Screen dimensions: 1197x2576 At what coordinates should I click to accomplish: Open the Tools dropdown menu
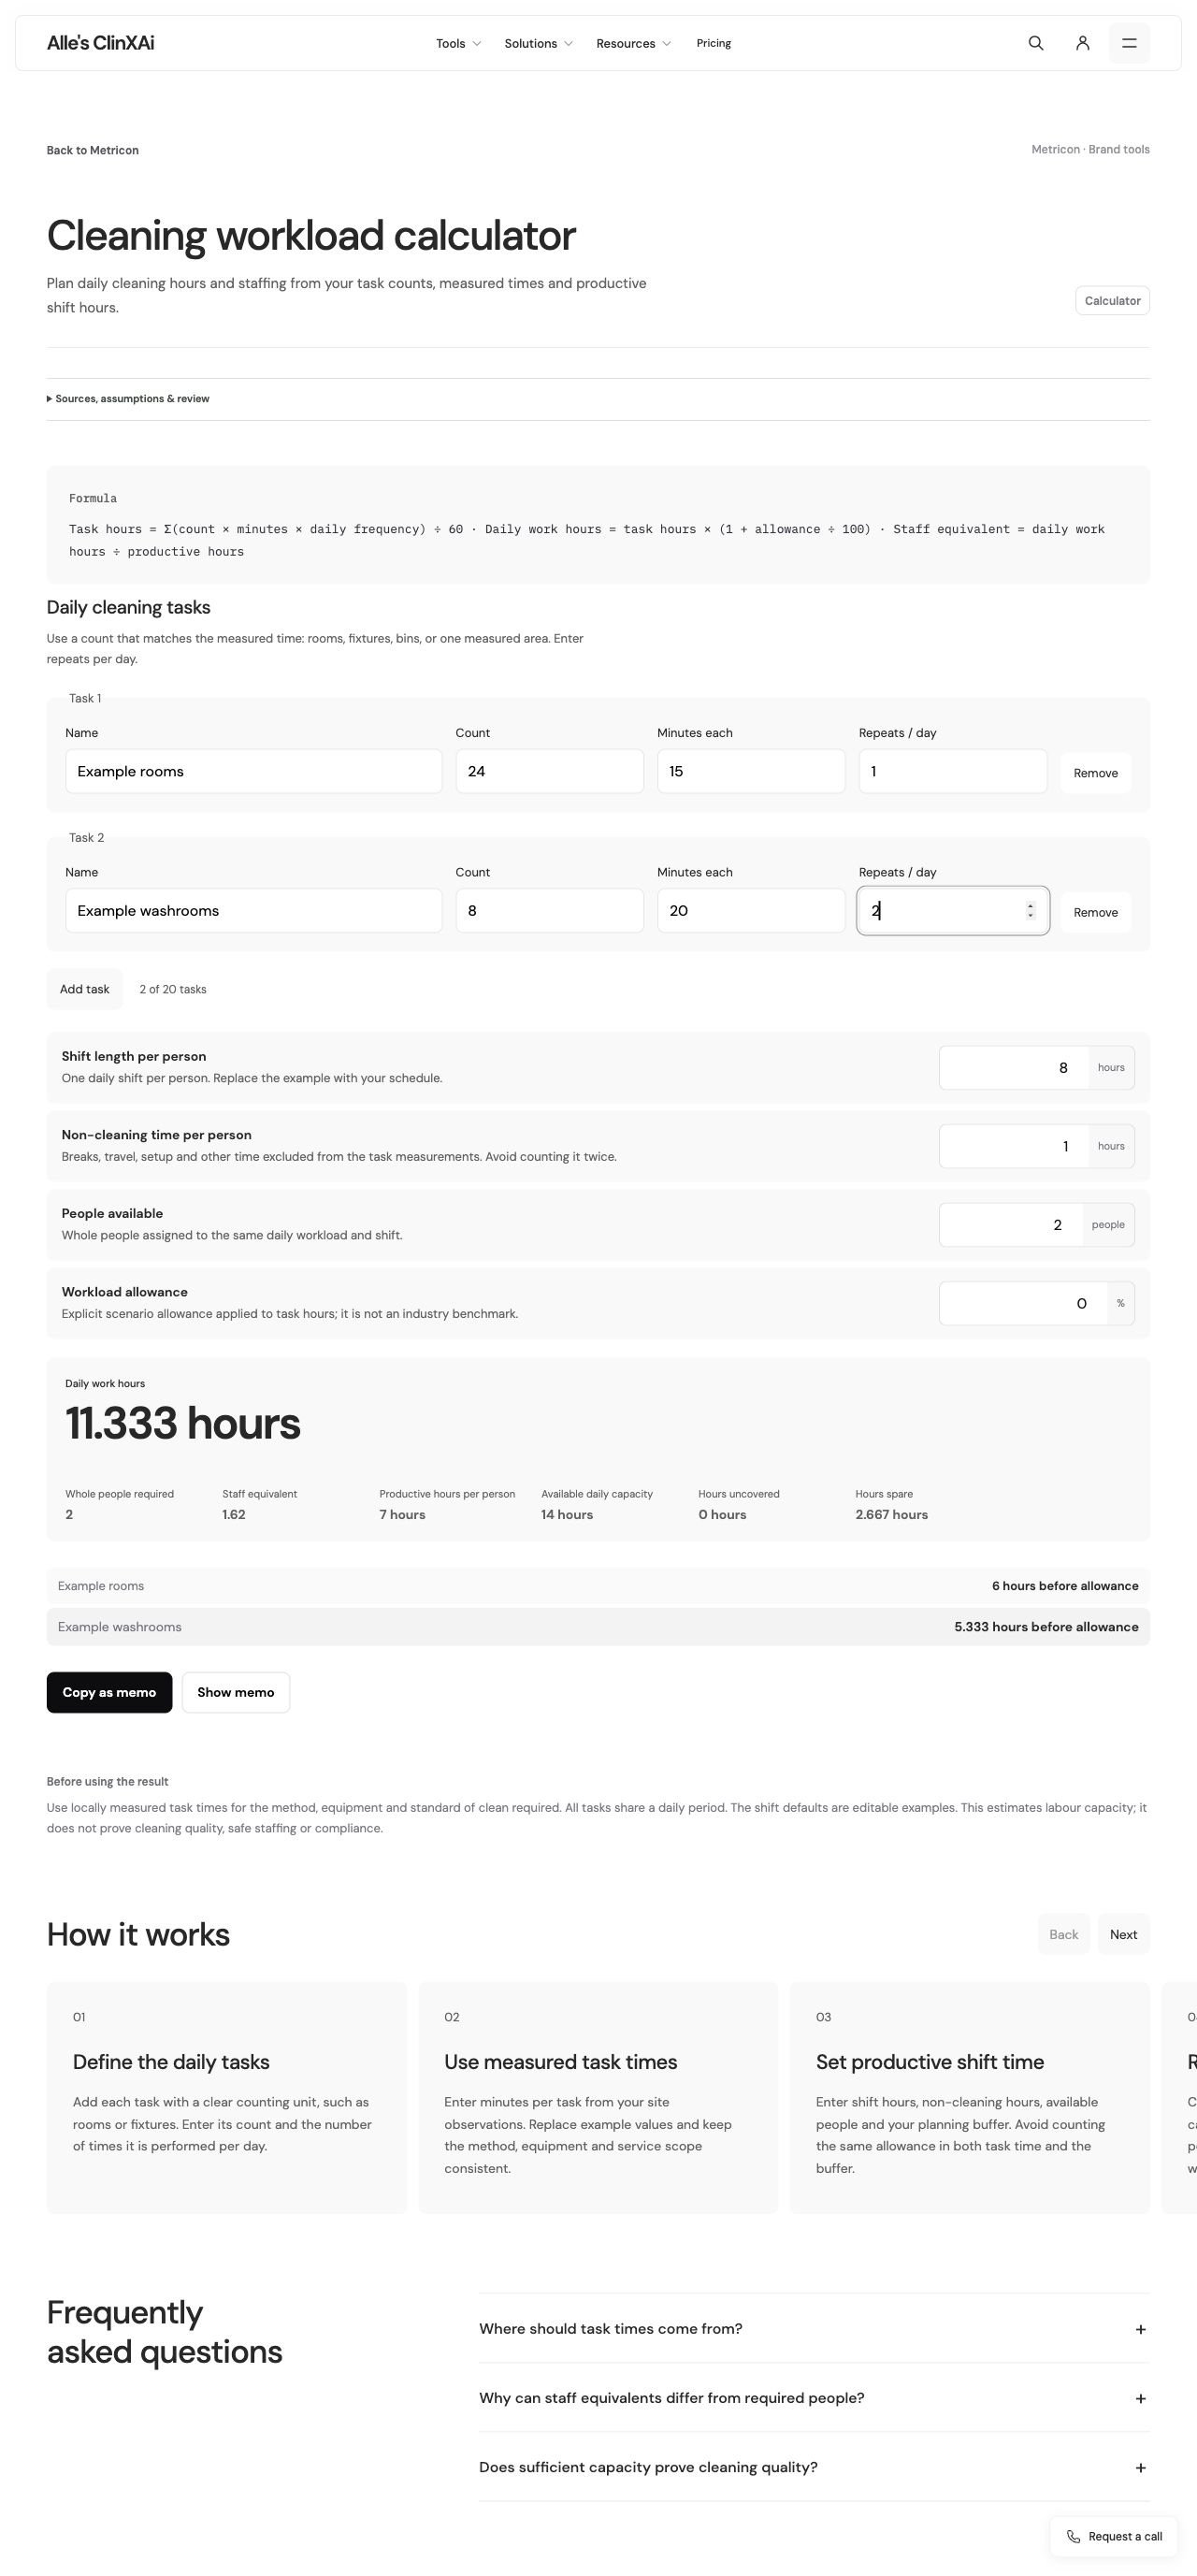coord(458,43)
